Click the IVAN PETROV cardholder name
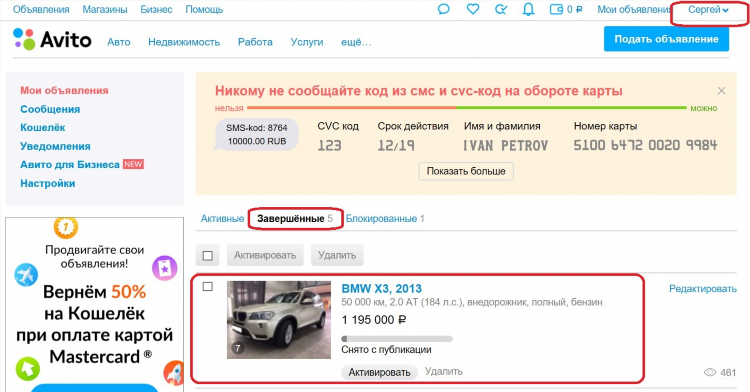The image size is (750, 392). click(x=505, y=145)
